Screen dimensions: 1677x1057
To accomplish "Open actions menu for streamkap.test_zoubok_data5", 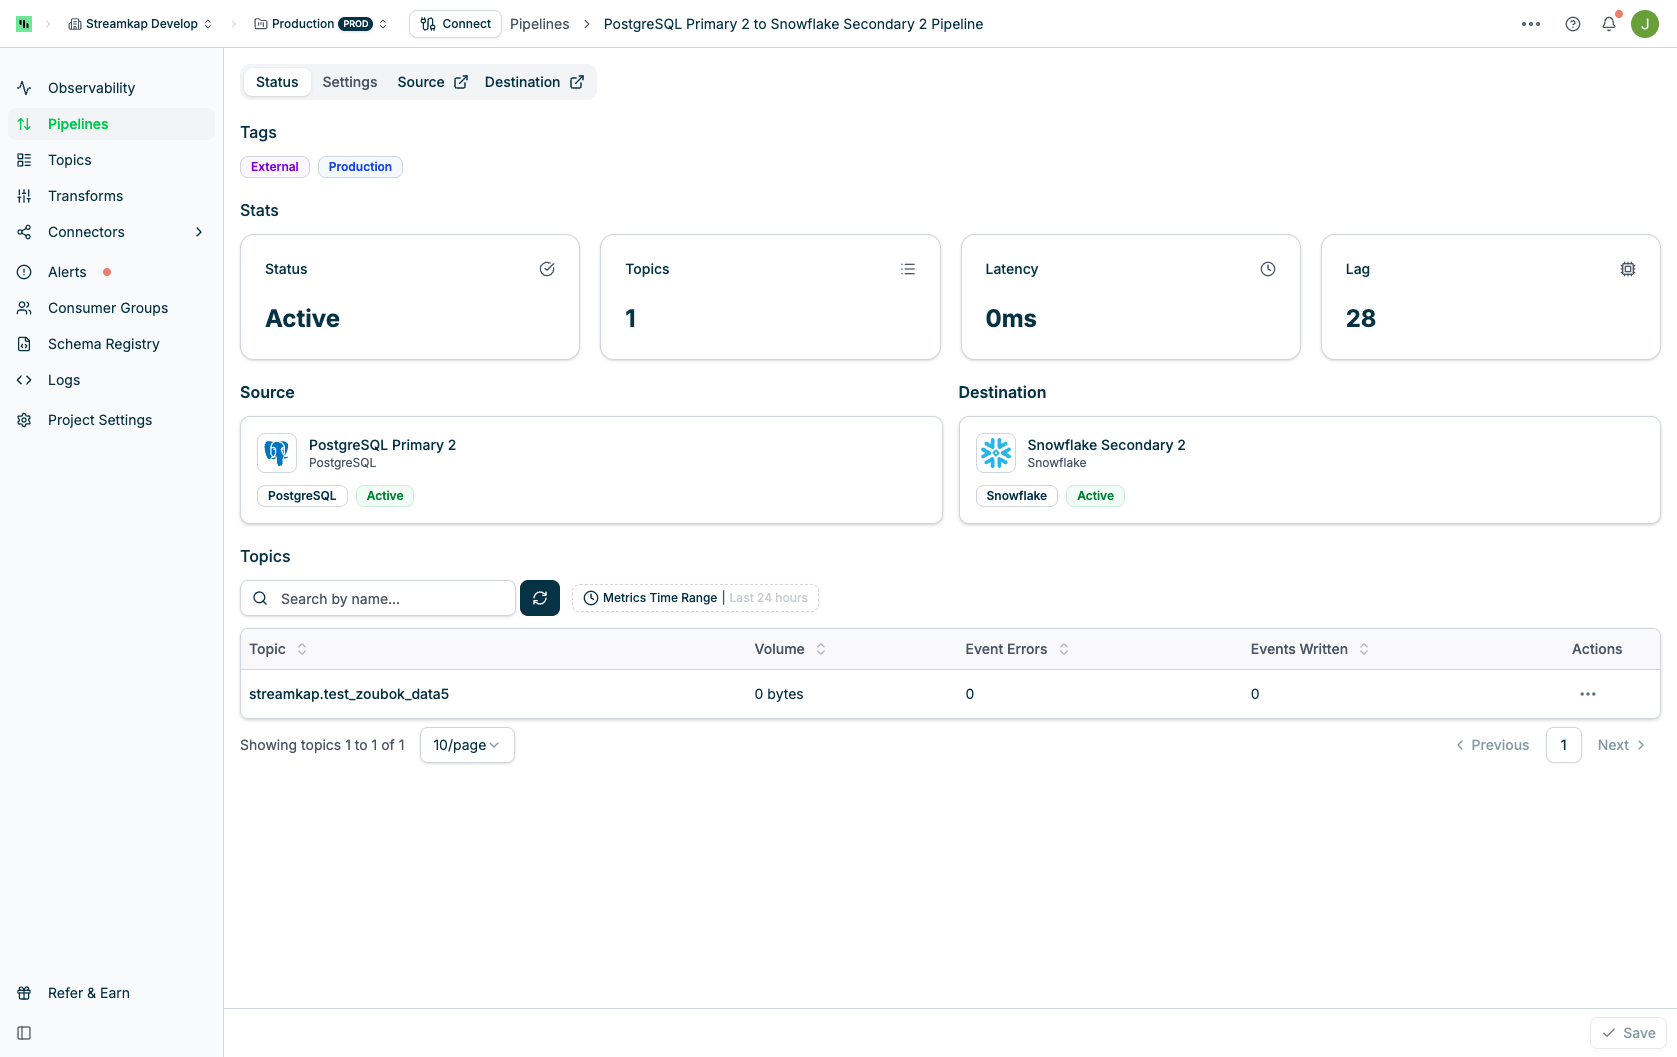I will point(1588,694).
